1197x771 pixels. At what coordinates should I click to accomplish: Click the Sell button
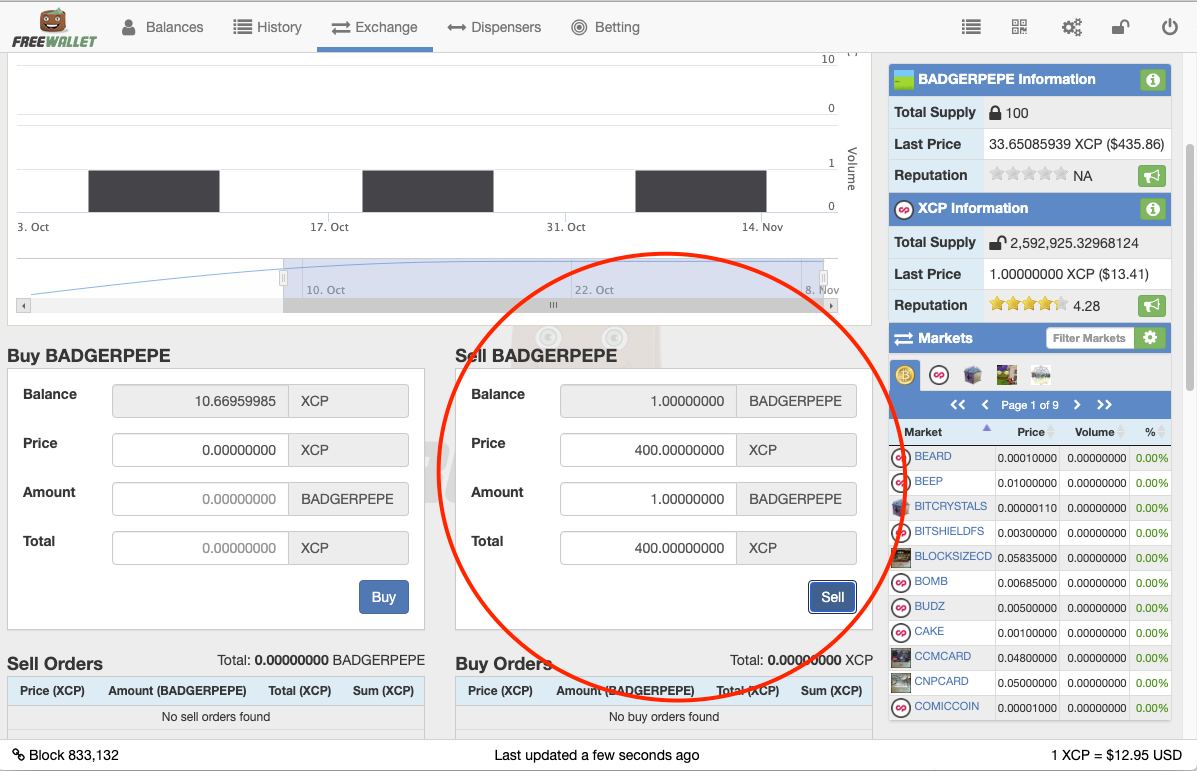(832, 597)
